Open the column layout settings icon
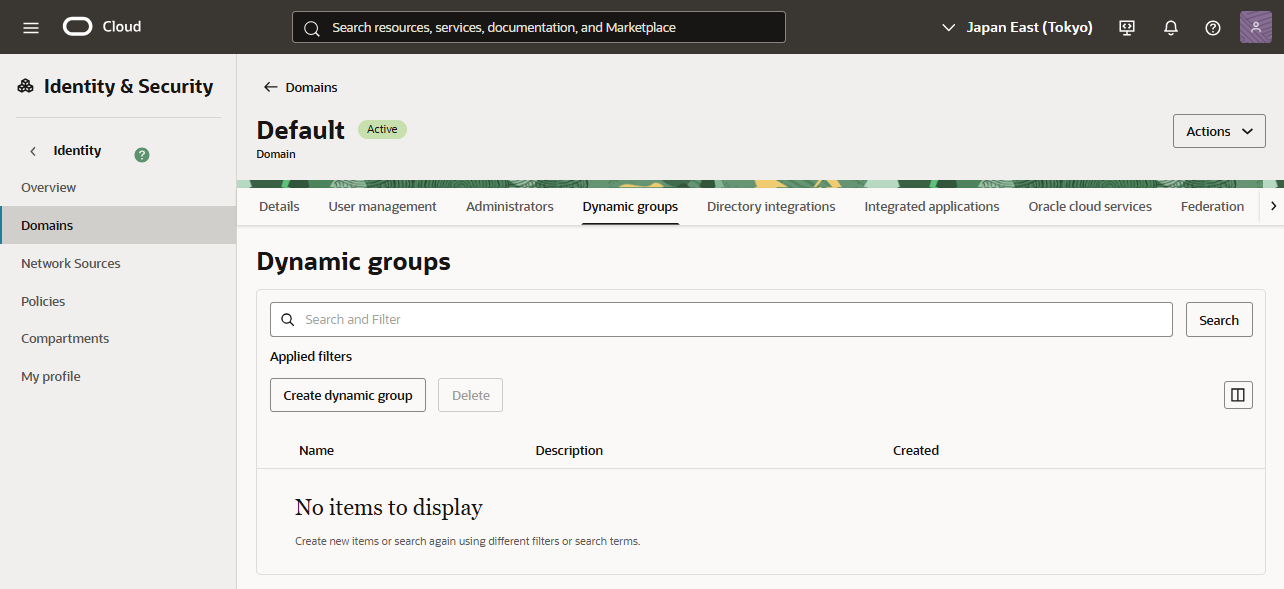This screenshot has height=589, width=1284. [1238, 395]
